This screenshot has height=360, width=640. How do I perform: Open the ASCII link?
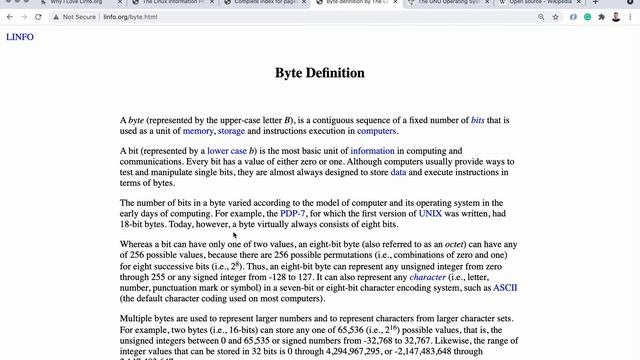coord(505,288)
